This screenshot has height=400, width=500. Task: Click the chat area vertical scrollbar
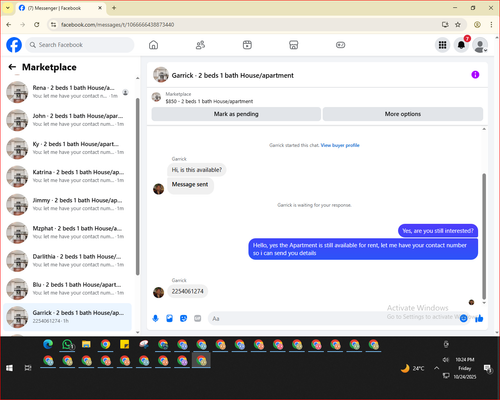(484, 236)
